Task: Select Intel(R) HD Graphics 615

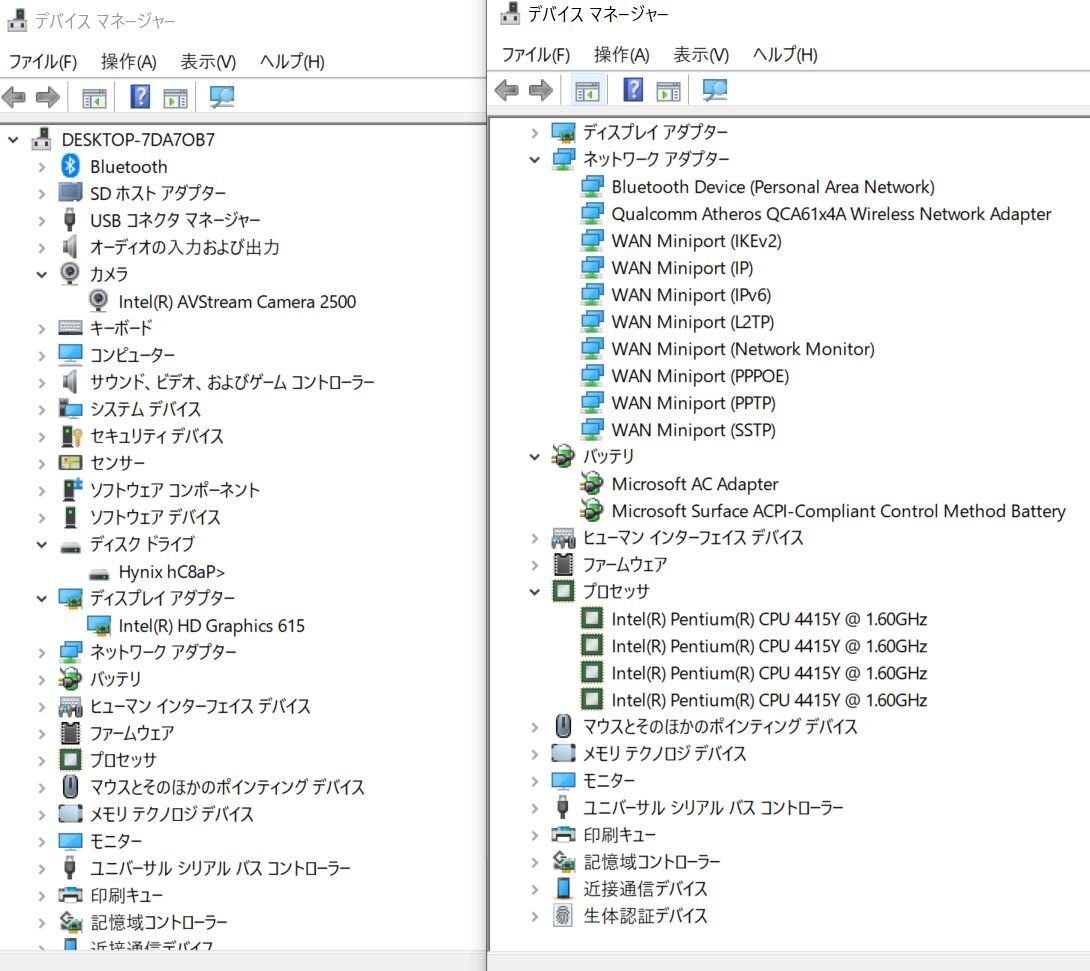Action: point(211,626)
